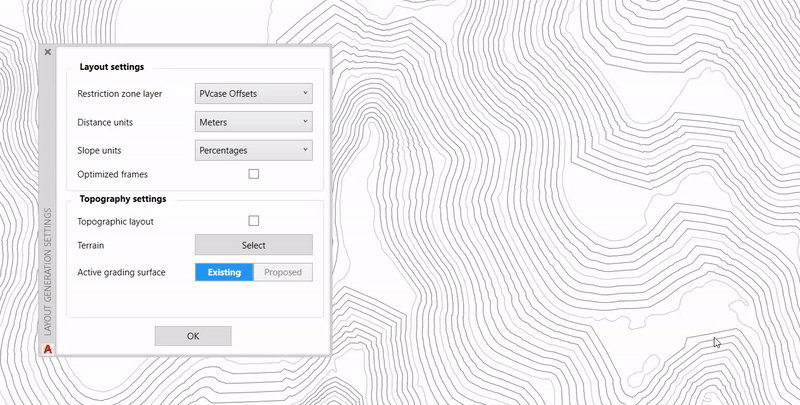Viewport: 800px width, 405px height.
Task: Click the Topography settings heading
Action: 123,199
